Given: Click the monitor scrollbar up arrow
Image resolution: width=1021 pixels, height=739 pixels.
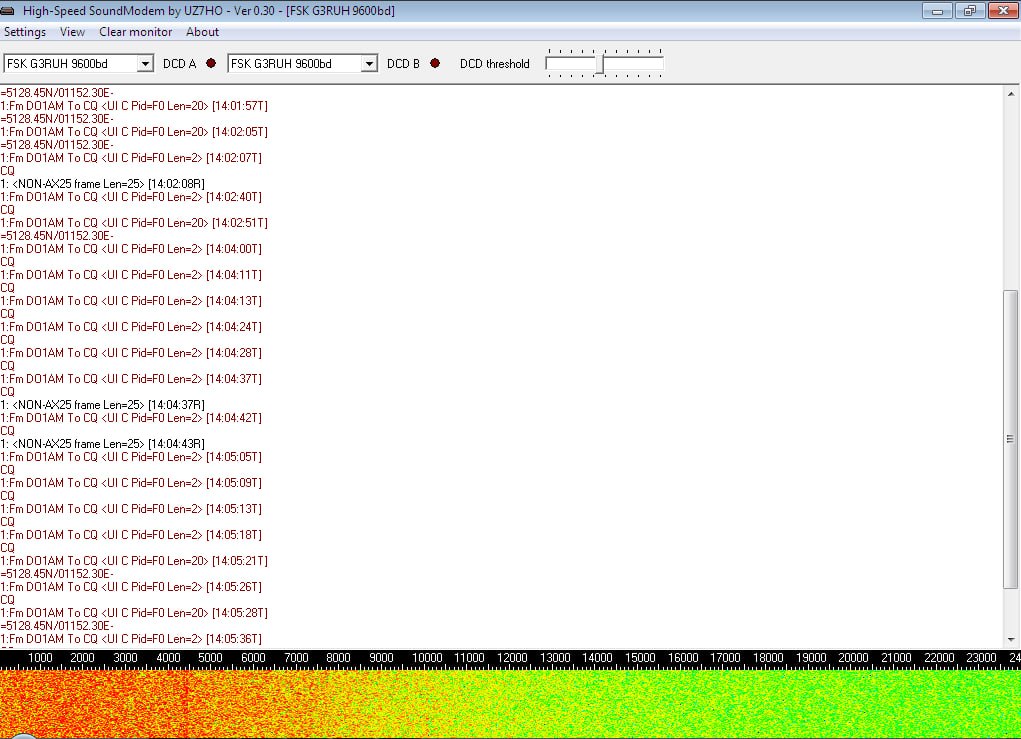Looking at the screenshot, I should [x=1011, y=94].
